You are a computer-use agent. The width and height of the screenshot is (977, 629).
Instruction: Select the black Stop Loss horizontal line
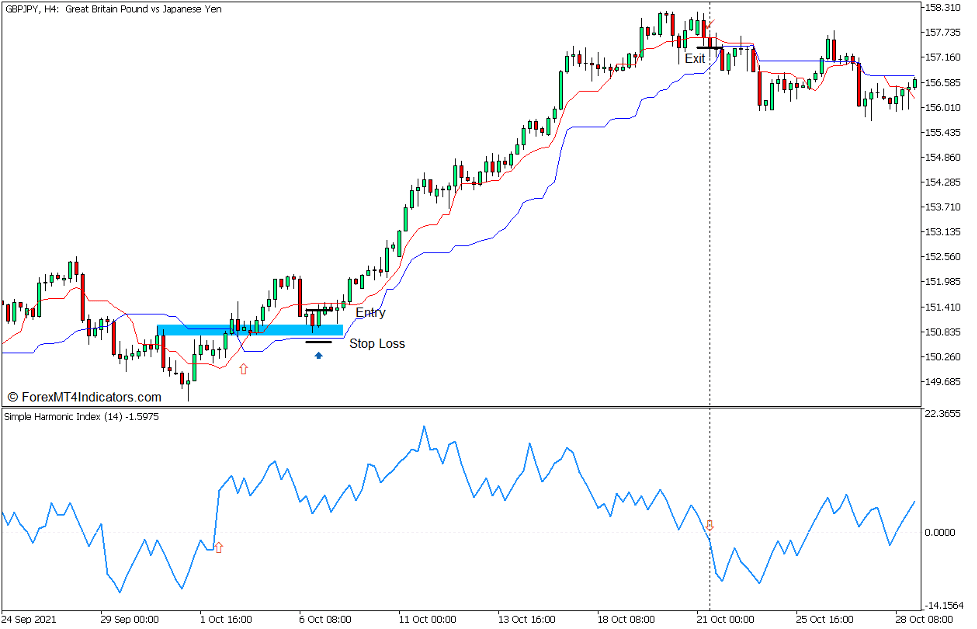pyautogui.click(x=318, y=342)
